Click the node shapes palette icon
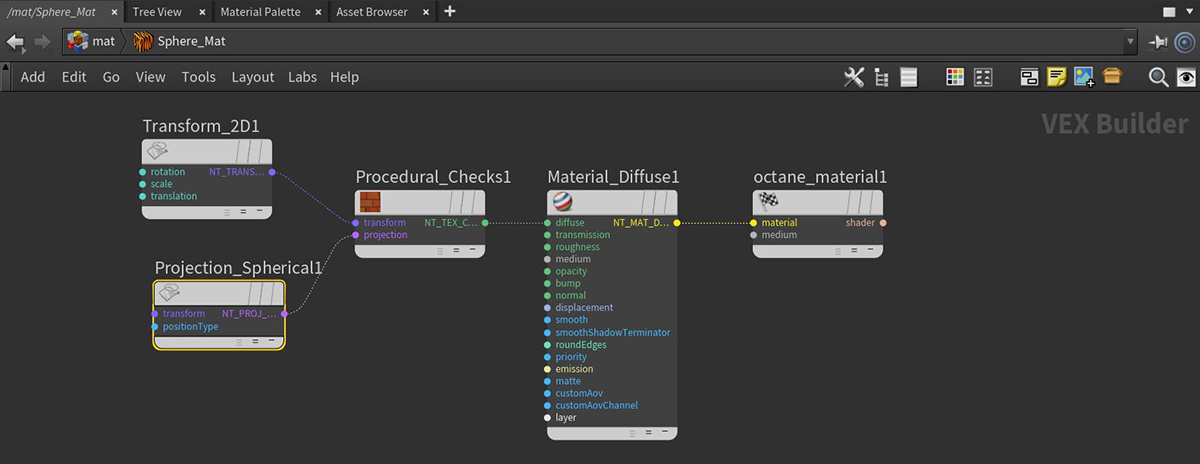 tap(983, 77)
